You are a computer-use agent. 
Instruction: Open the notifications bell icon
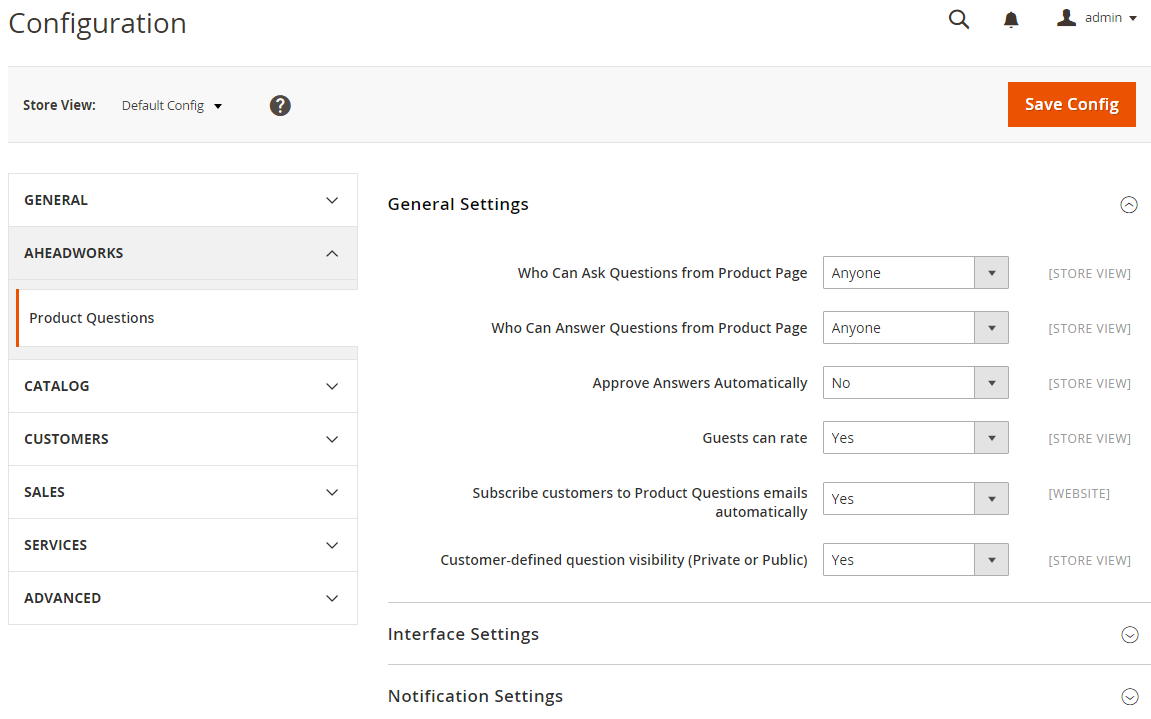(1011, 19)
